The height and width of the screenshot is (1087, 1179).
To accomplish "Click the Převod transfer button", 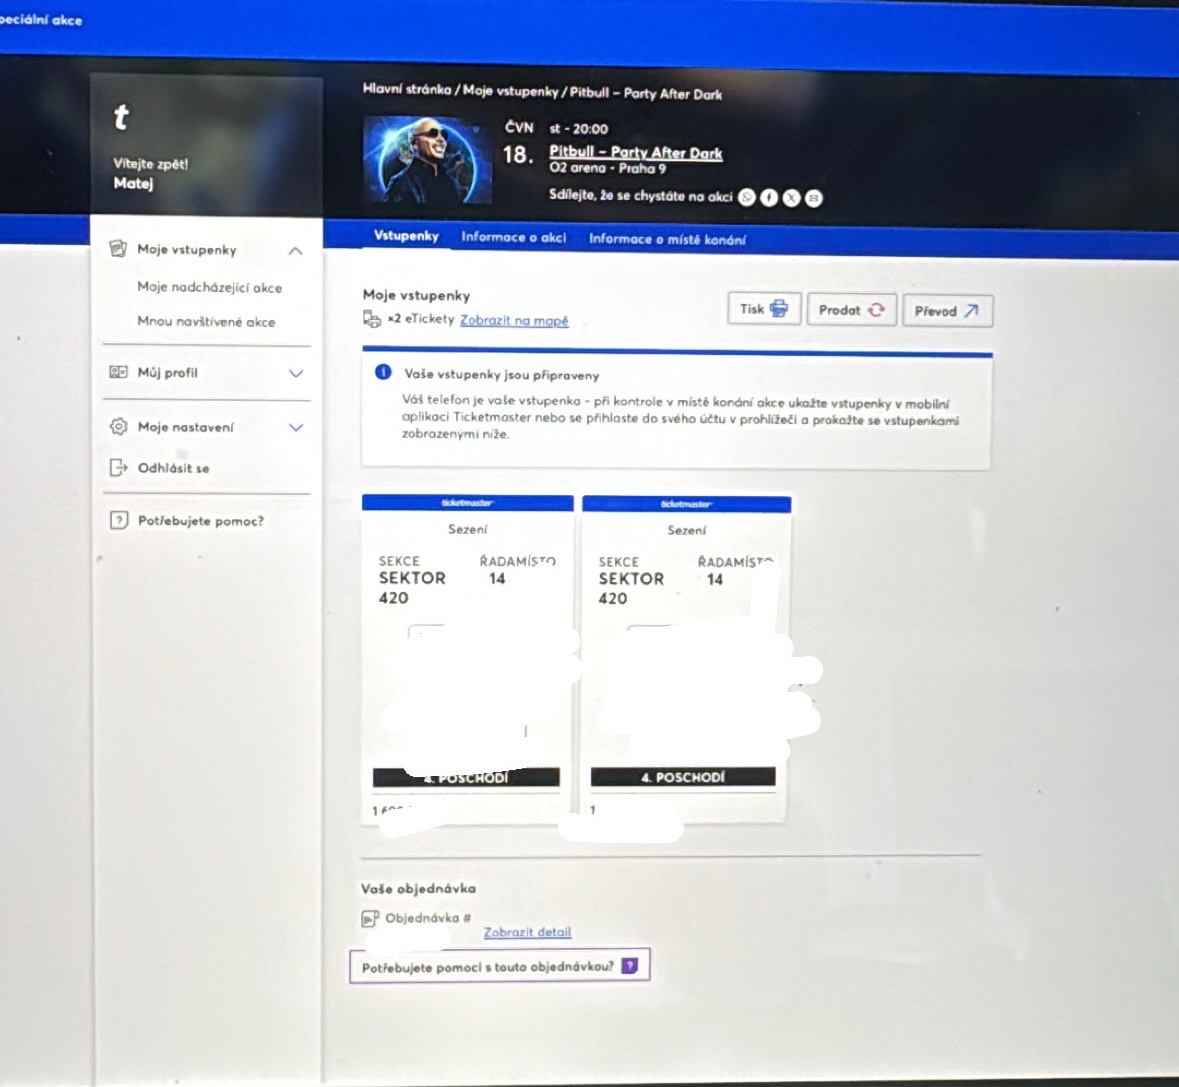I will pos(947,311).
